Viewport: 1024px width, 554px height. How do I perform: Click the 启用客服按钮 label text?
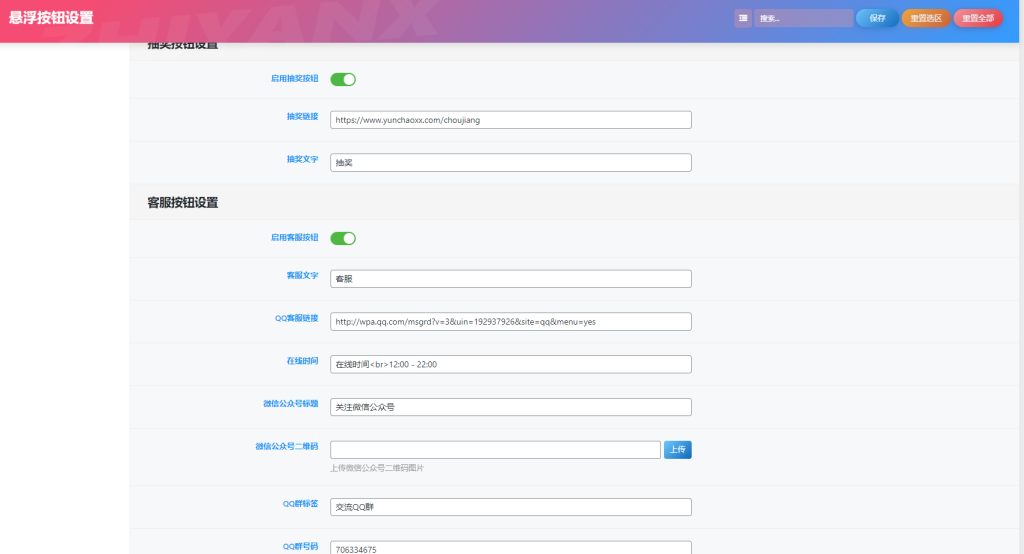(x=294, y=238)
